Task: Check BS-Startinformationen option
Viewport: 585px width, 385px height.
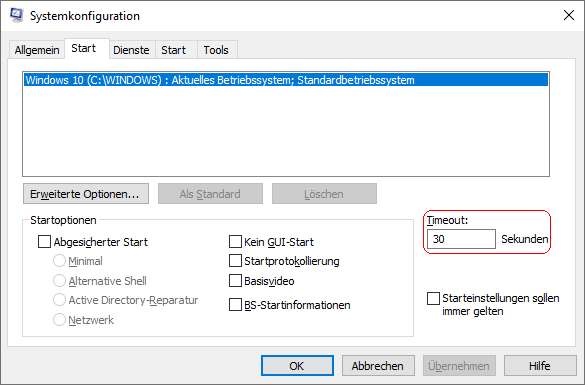Action: pos(235,305)
